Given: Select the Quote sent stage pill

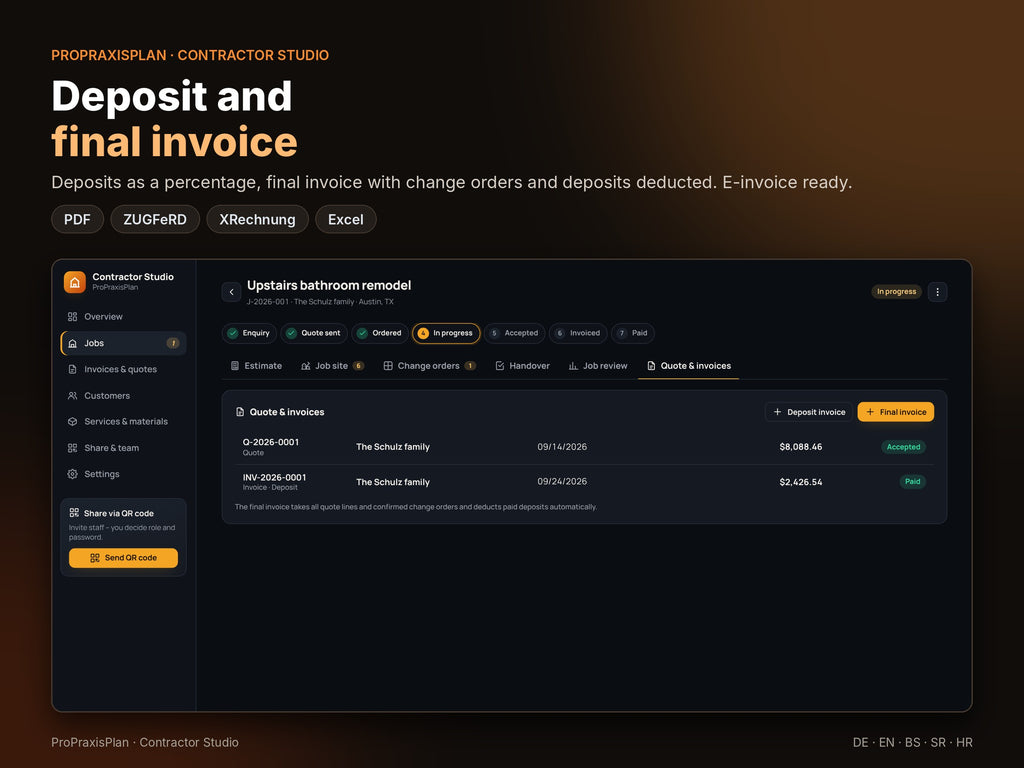Looking at the screenshot, I should click(314, 333).
